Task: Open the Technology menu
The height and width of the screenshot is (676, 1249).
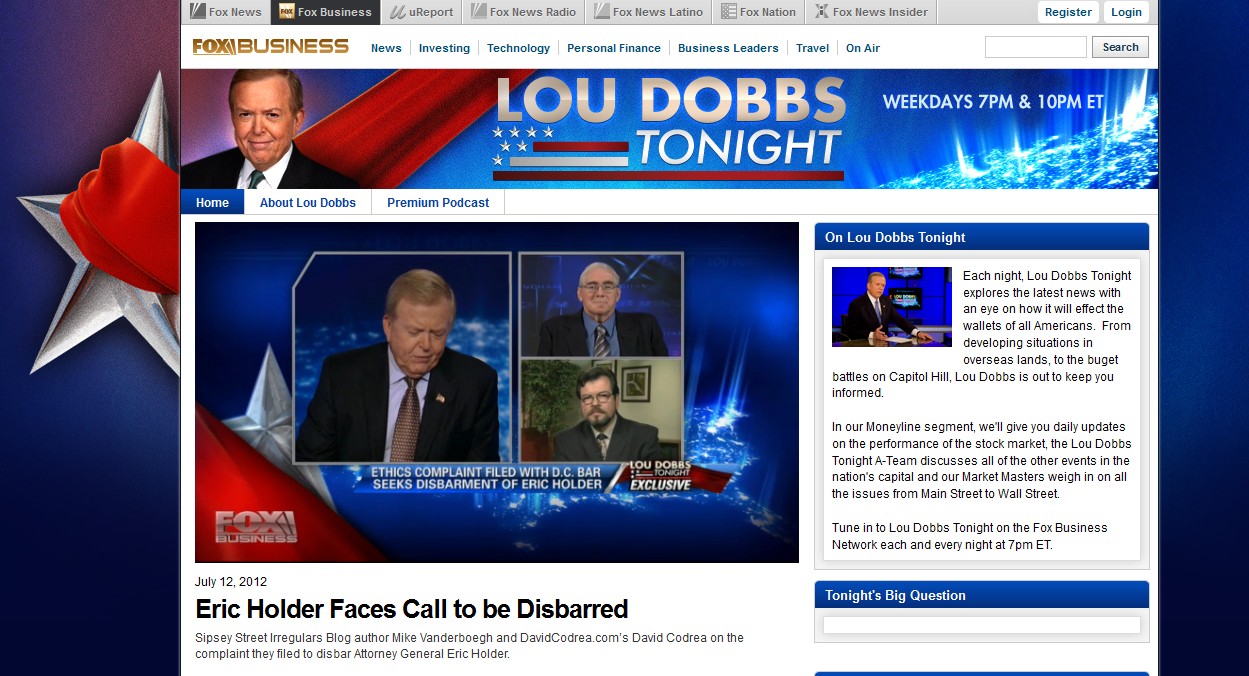Action: pyautogui.click(x=518, y=48)
